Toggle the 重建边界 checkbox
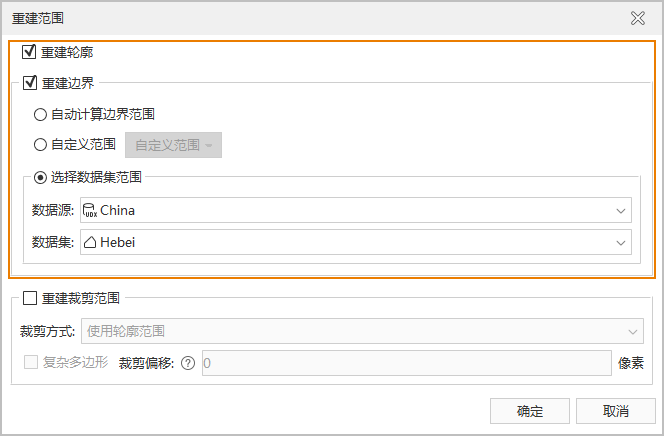 pyautogui.click(x=29, y=83)
